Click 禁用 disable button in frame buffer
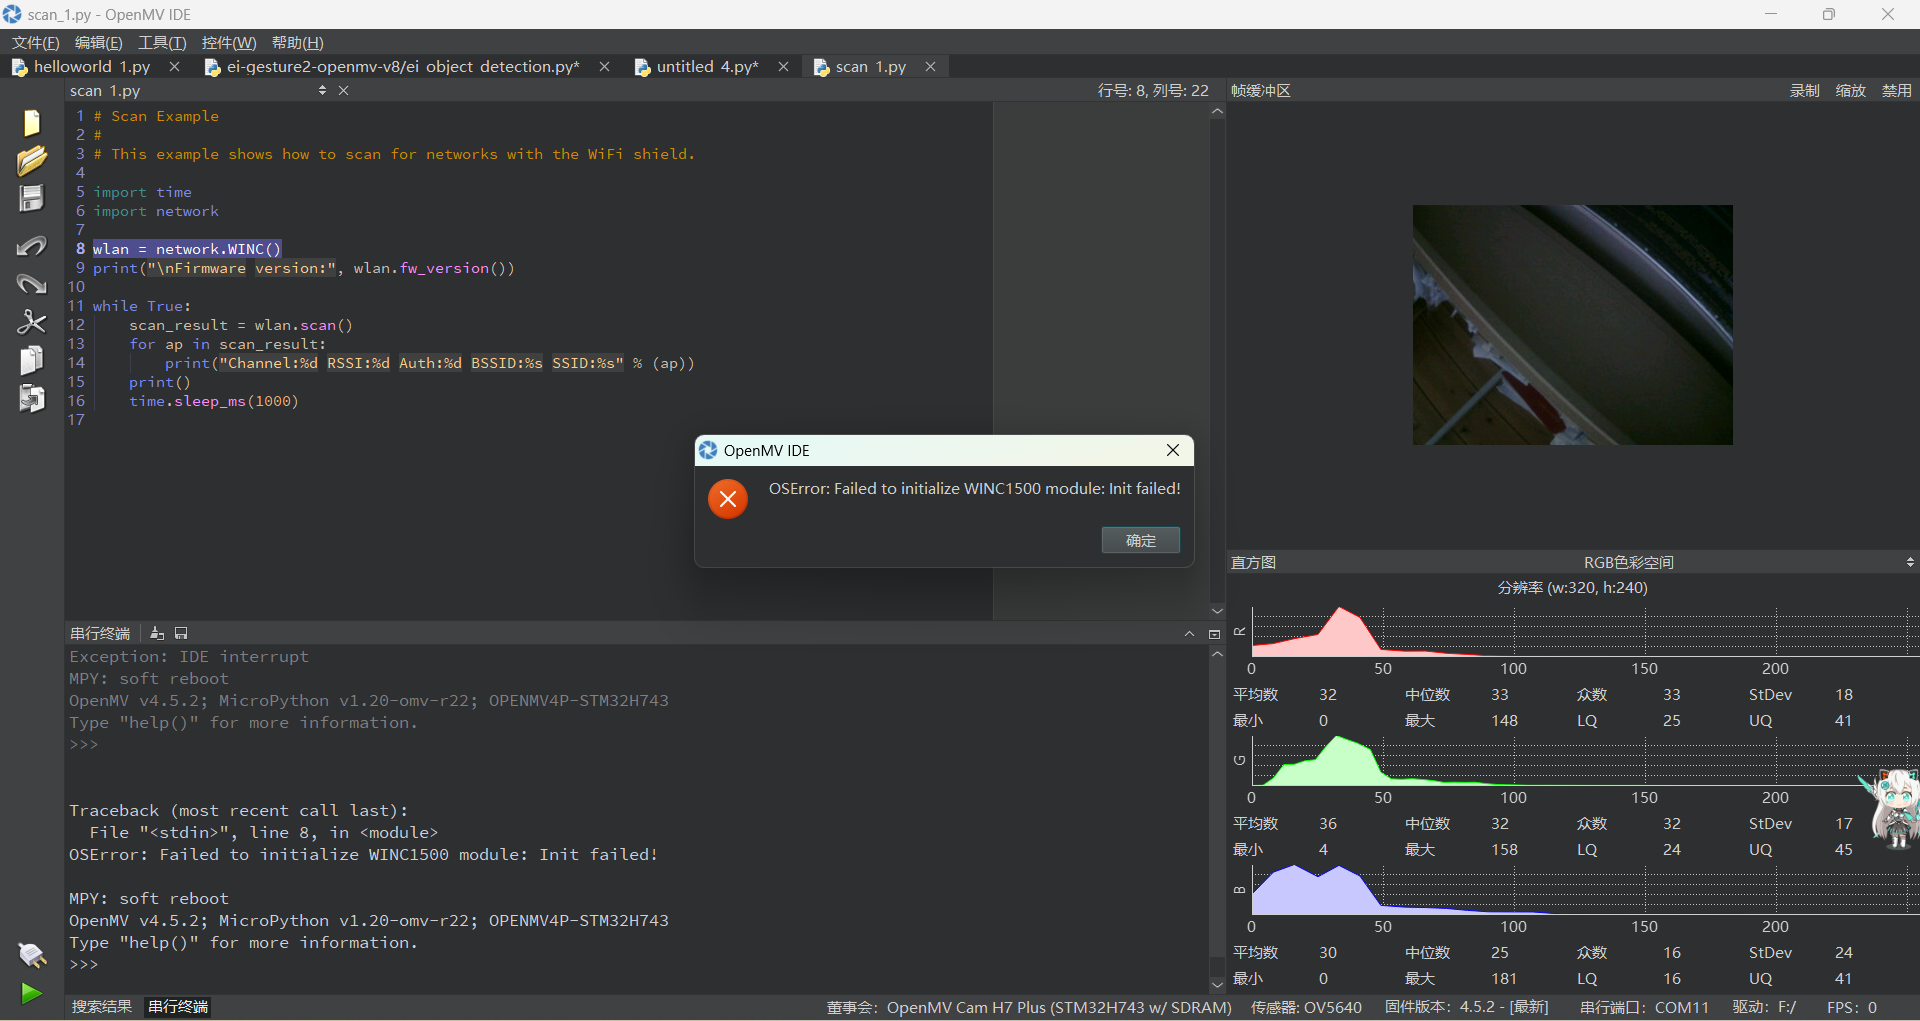 click(x=1897, y=91)
